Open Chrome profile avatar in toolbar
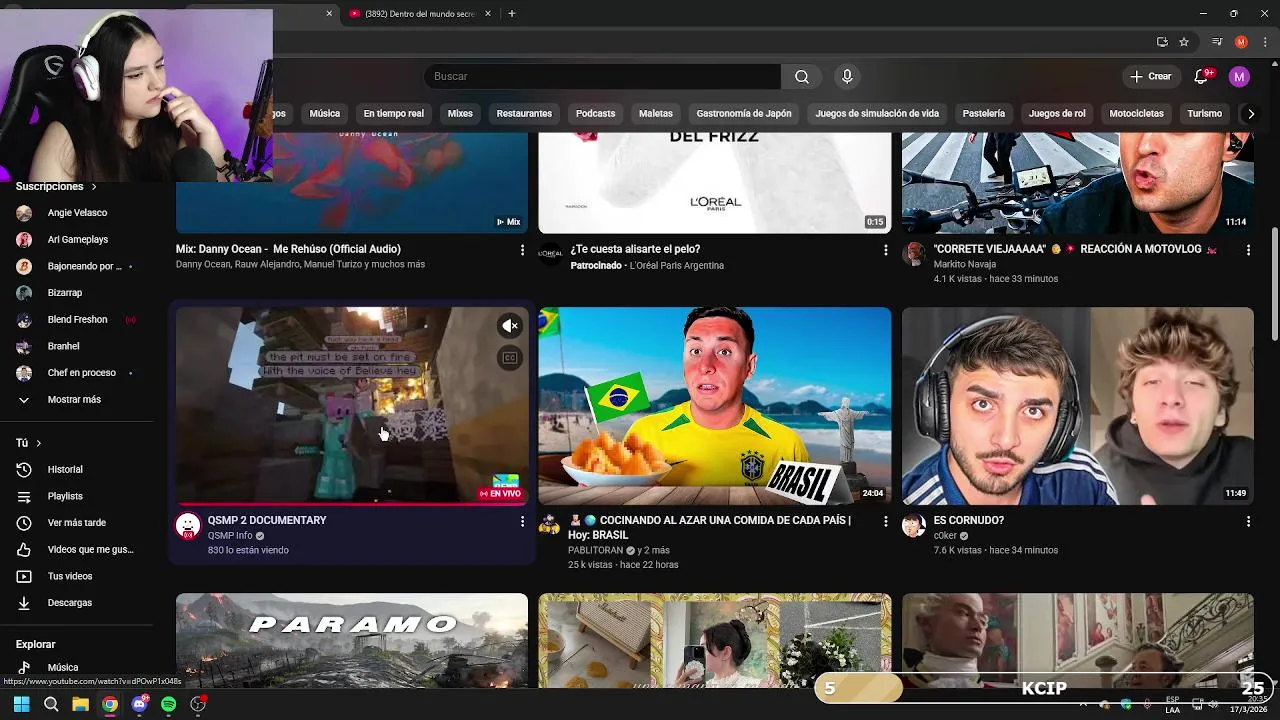 point(1241,42)
